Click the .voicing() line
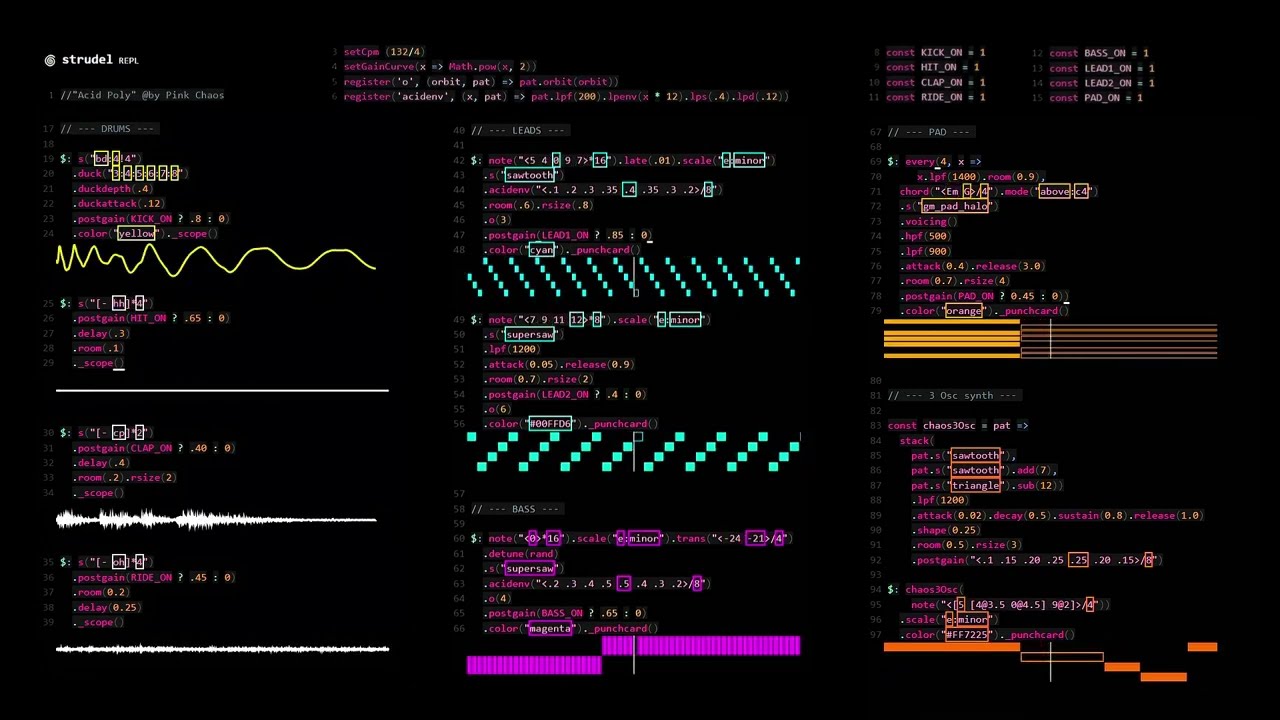The image size is (1280, 720). click(x=929, y=221)
